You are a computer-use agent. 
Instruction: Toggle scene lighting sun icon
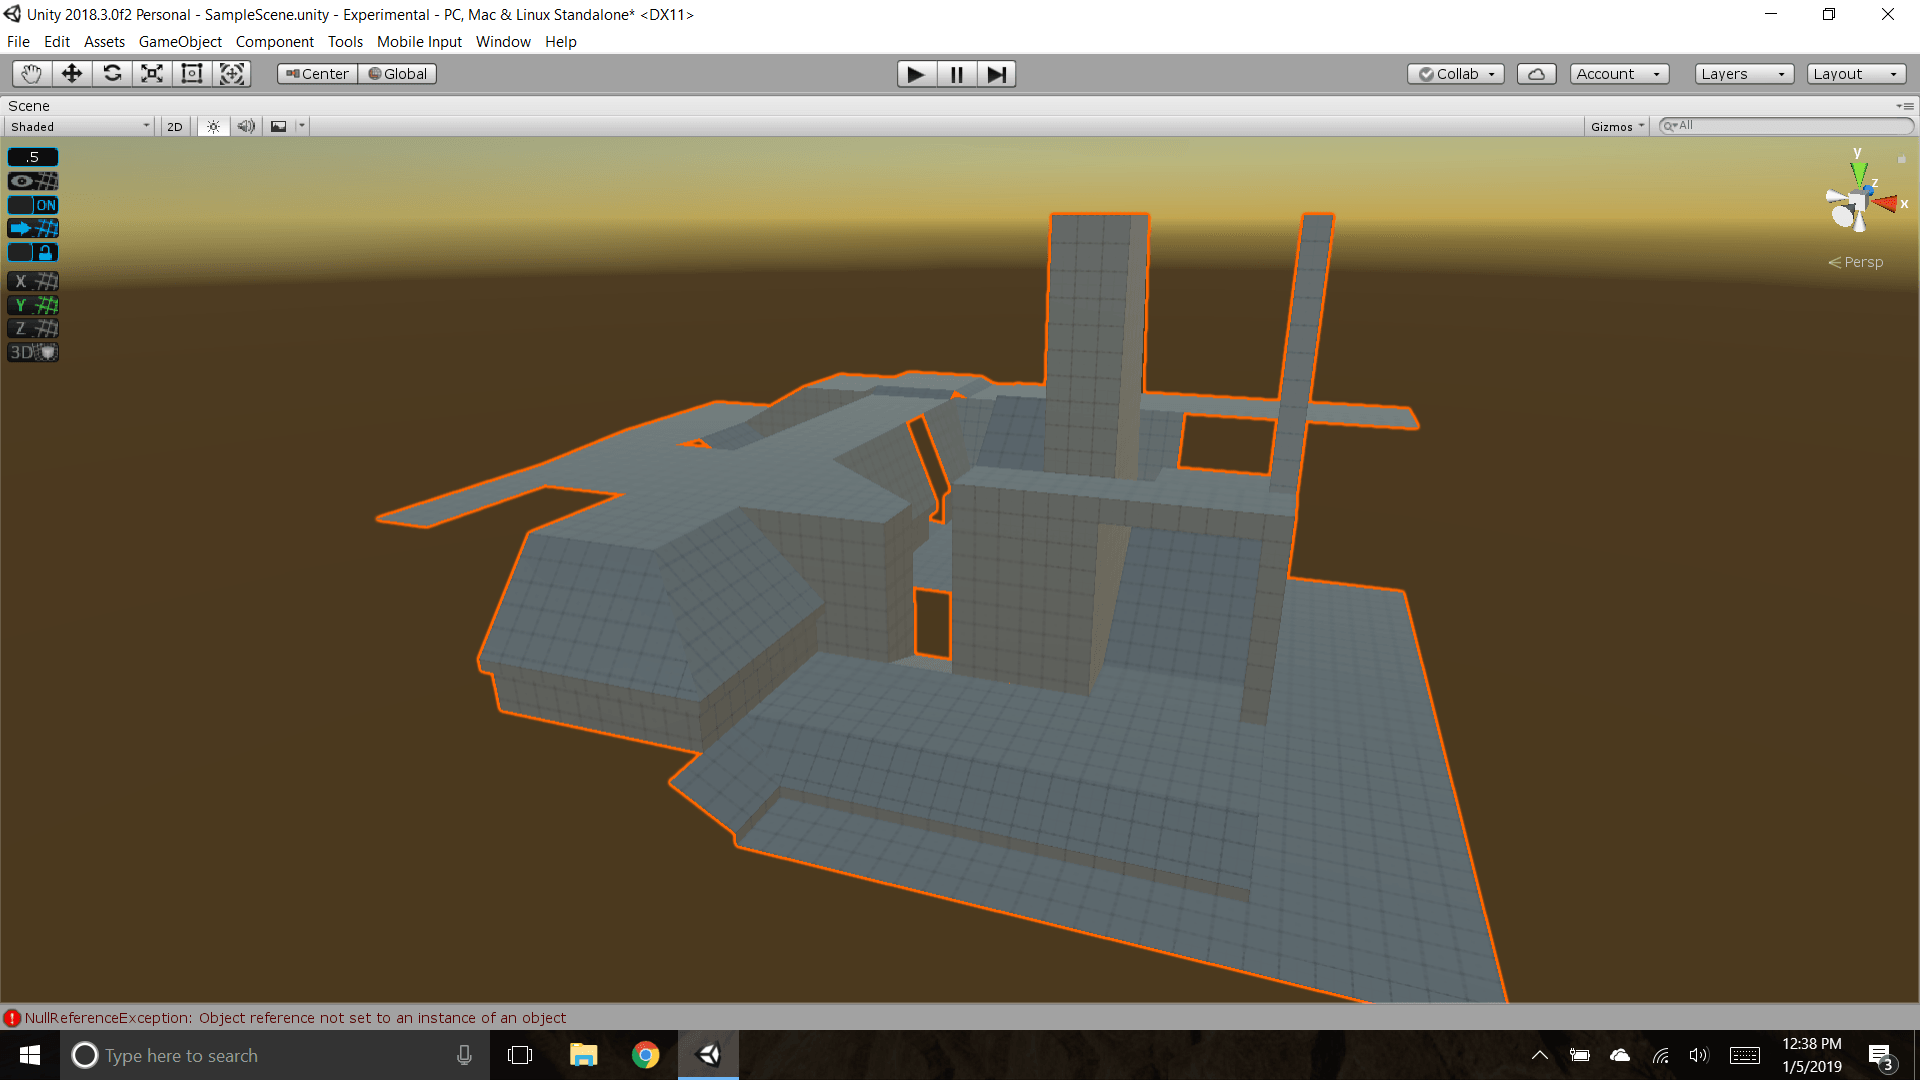(x=213, y=127)
